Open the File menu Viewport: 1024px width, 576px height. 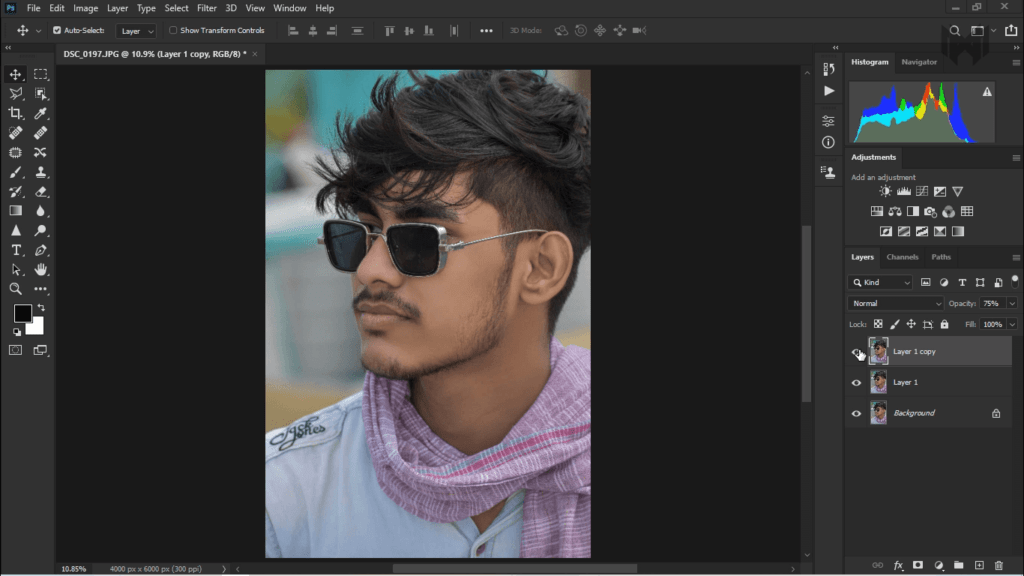point(33,8)
